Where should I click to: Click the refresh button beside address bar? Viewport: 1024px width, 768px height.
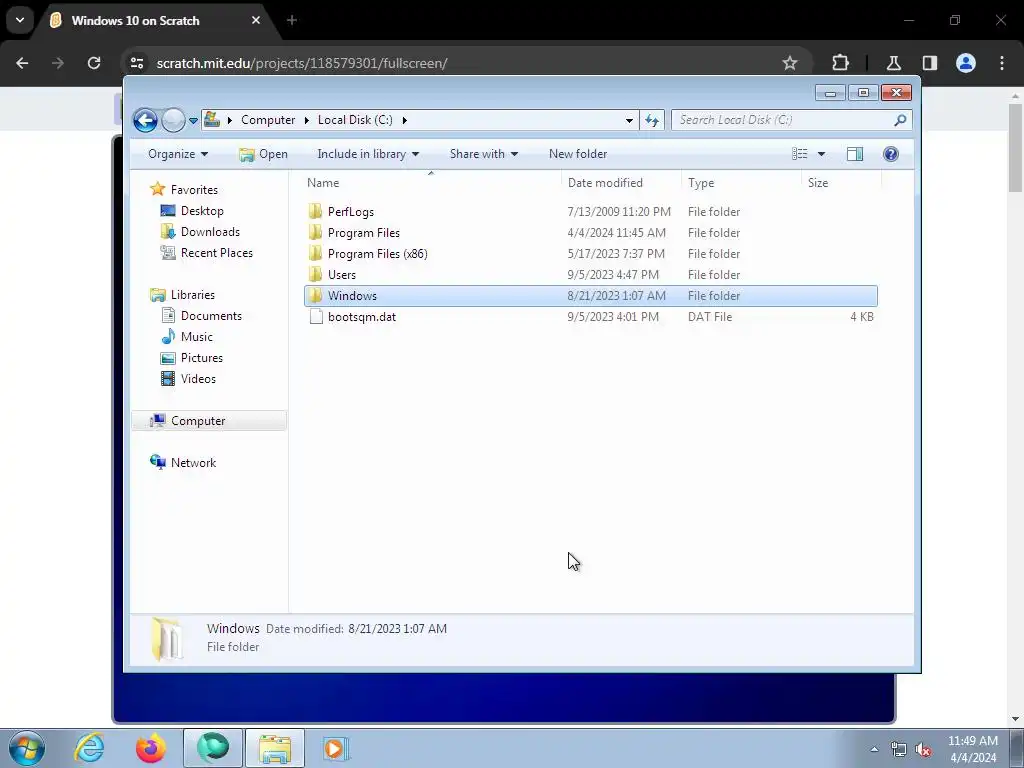652,120
